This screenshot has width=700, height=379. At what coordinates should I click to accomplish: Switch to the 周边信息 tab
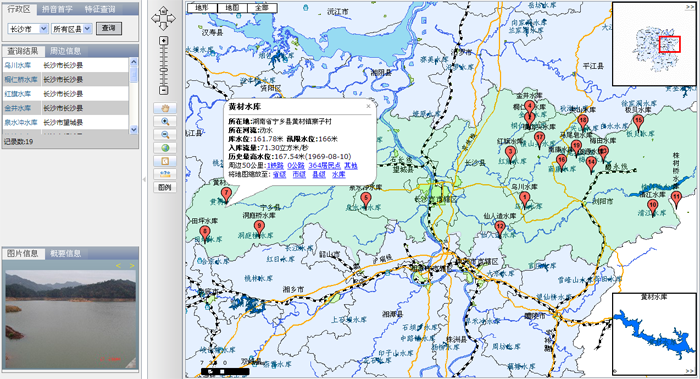pyautogui.click(x=65, y=51)
